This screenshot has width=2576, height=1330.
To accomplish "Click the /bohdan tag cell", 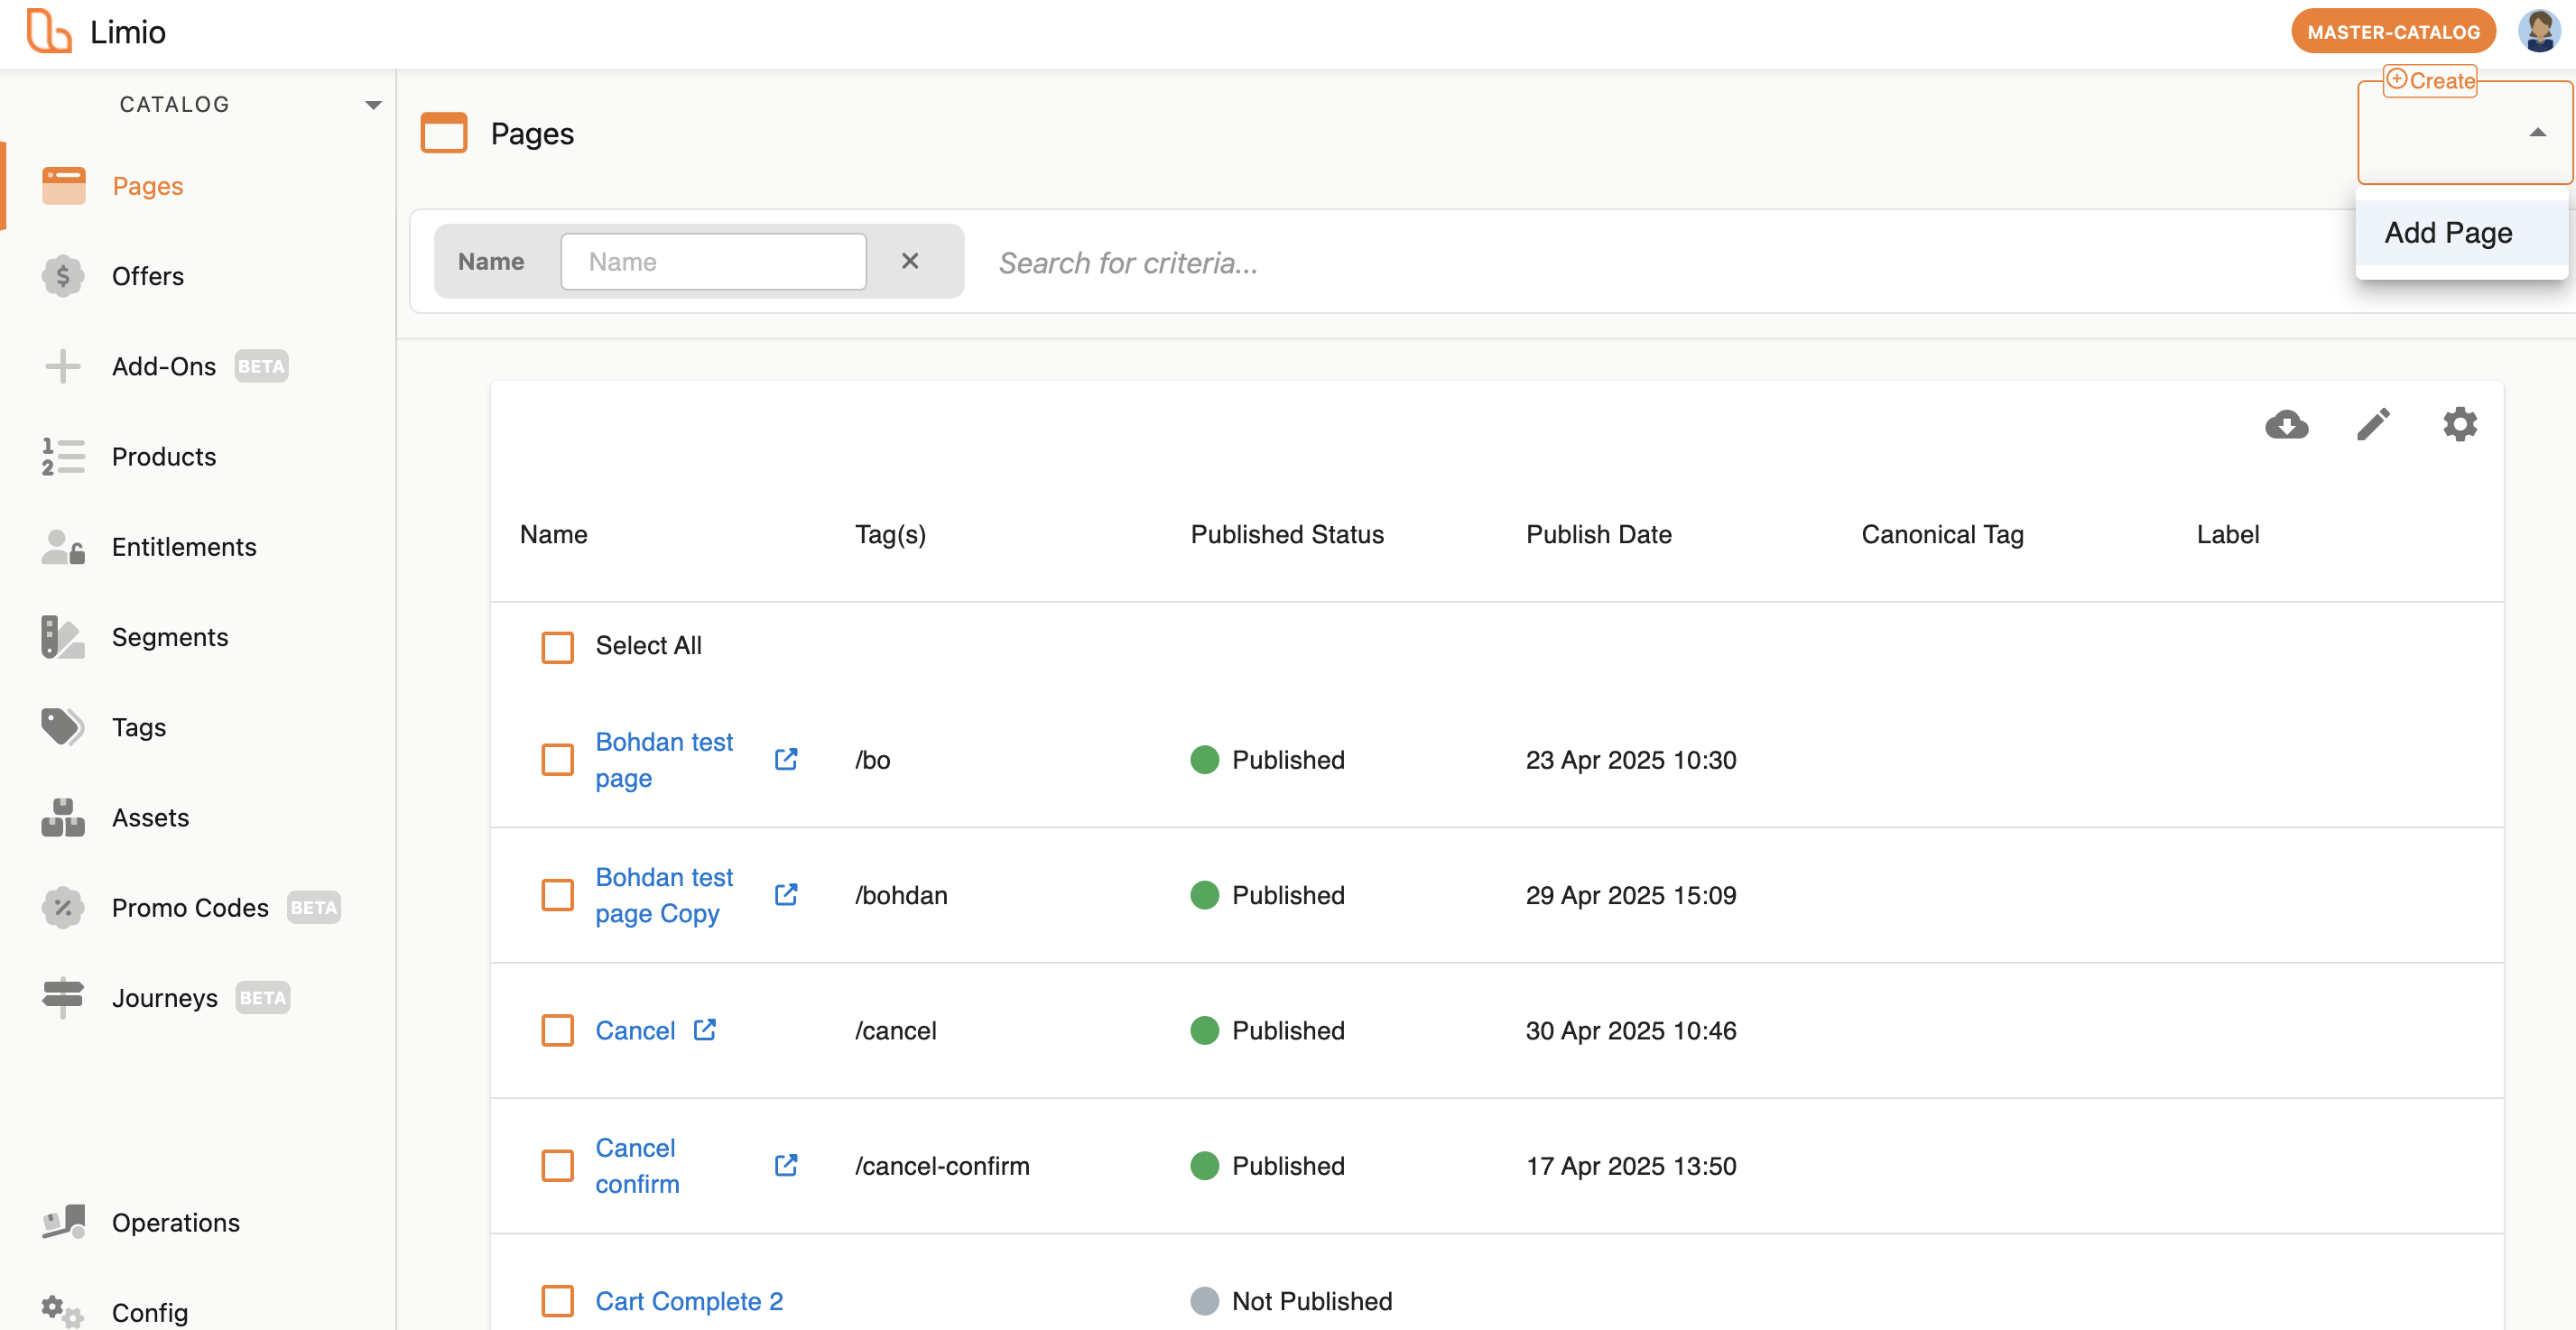I will pyautogui.click(x=901, y=895).
